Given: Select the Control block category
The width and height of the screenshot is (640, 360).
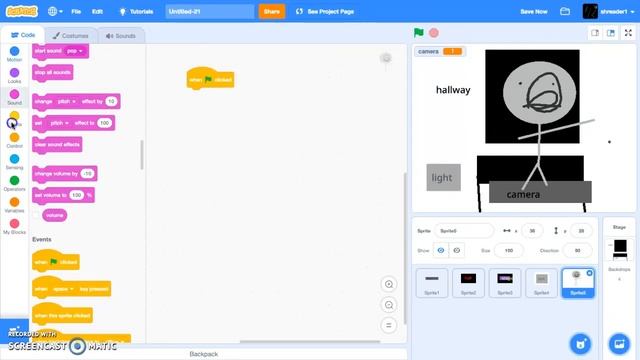Looking at the screenshot, I should pyautogui.click(x=14, y=140).
